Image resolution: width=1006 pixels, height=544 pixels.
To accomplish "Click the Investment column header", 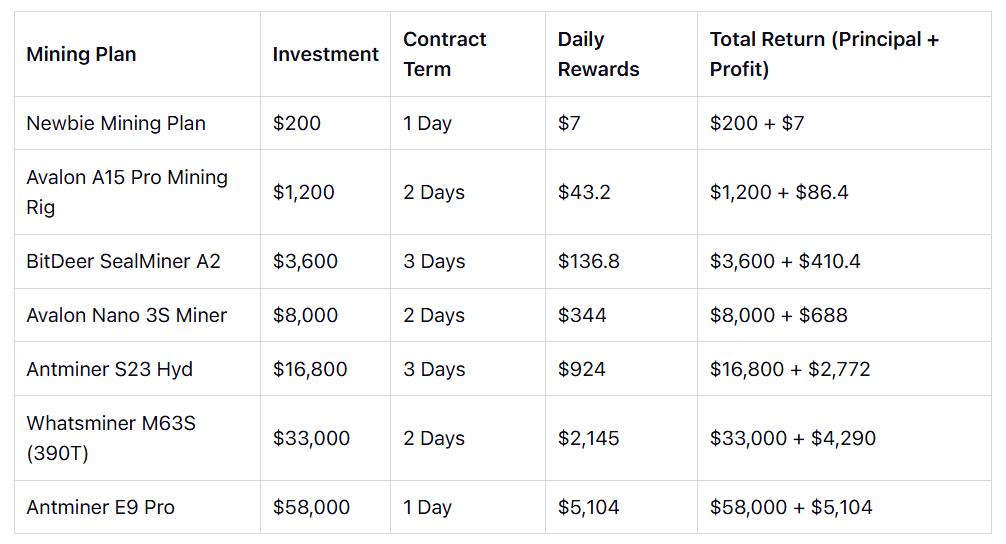I will coord(325,54).
